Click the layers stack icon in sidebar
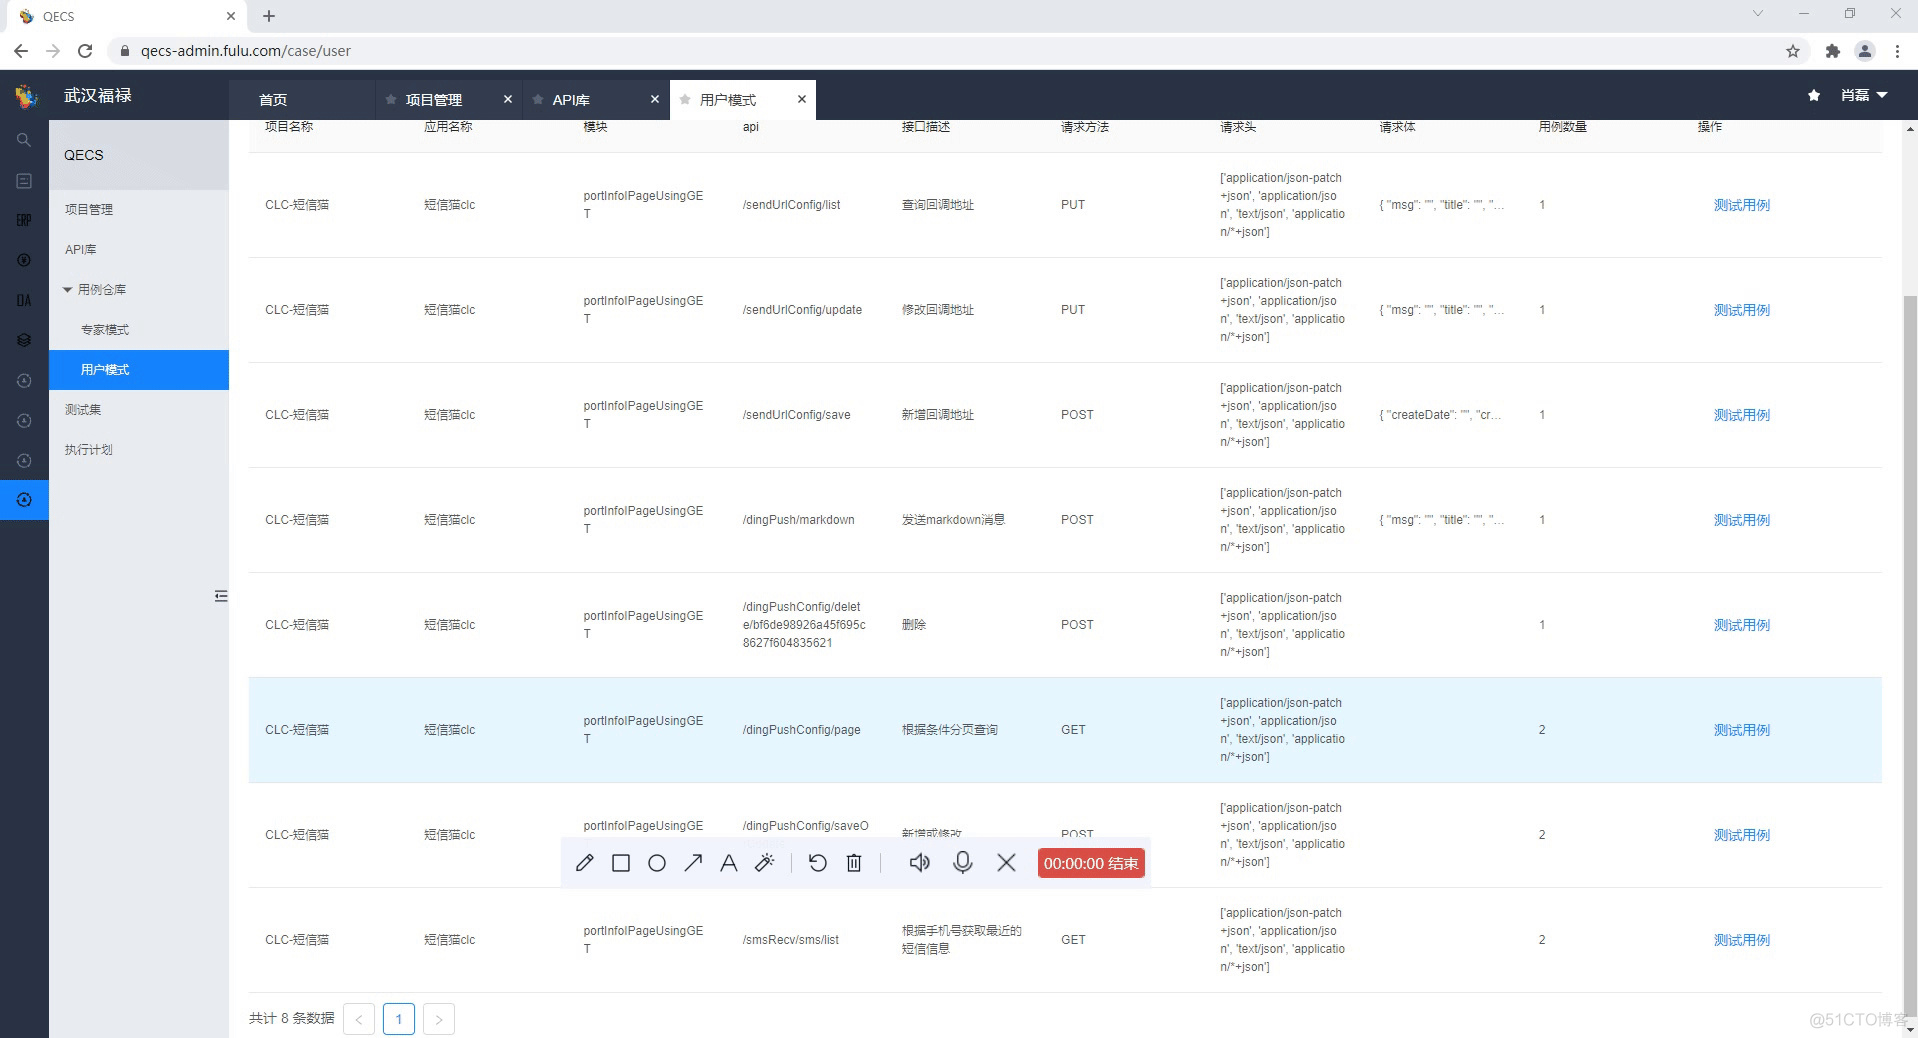The width and height of the screenshot is (1918, 1038). pyautogui.click(x=24, y=340)
